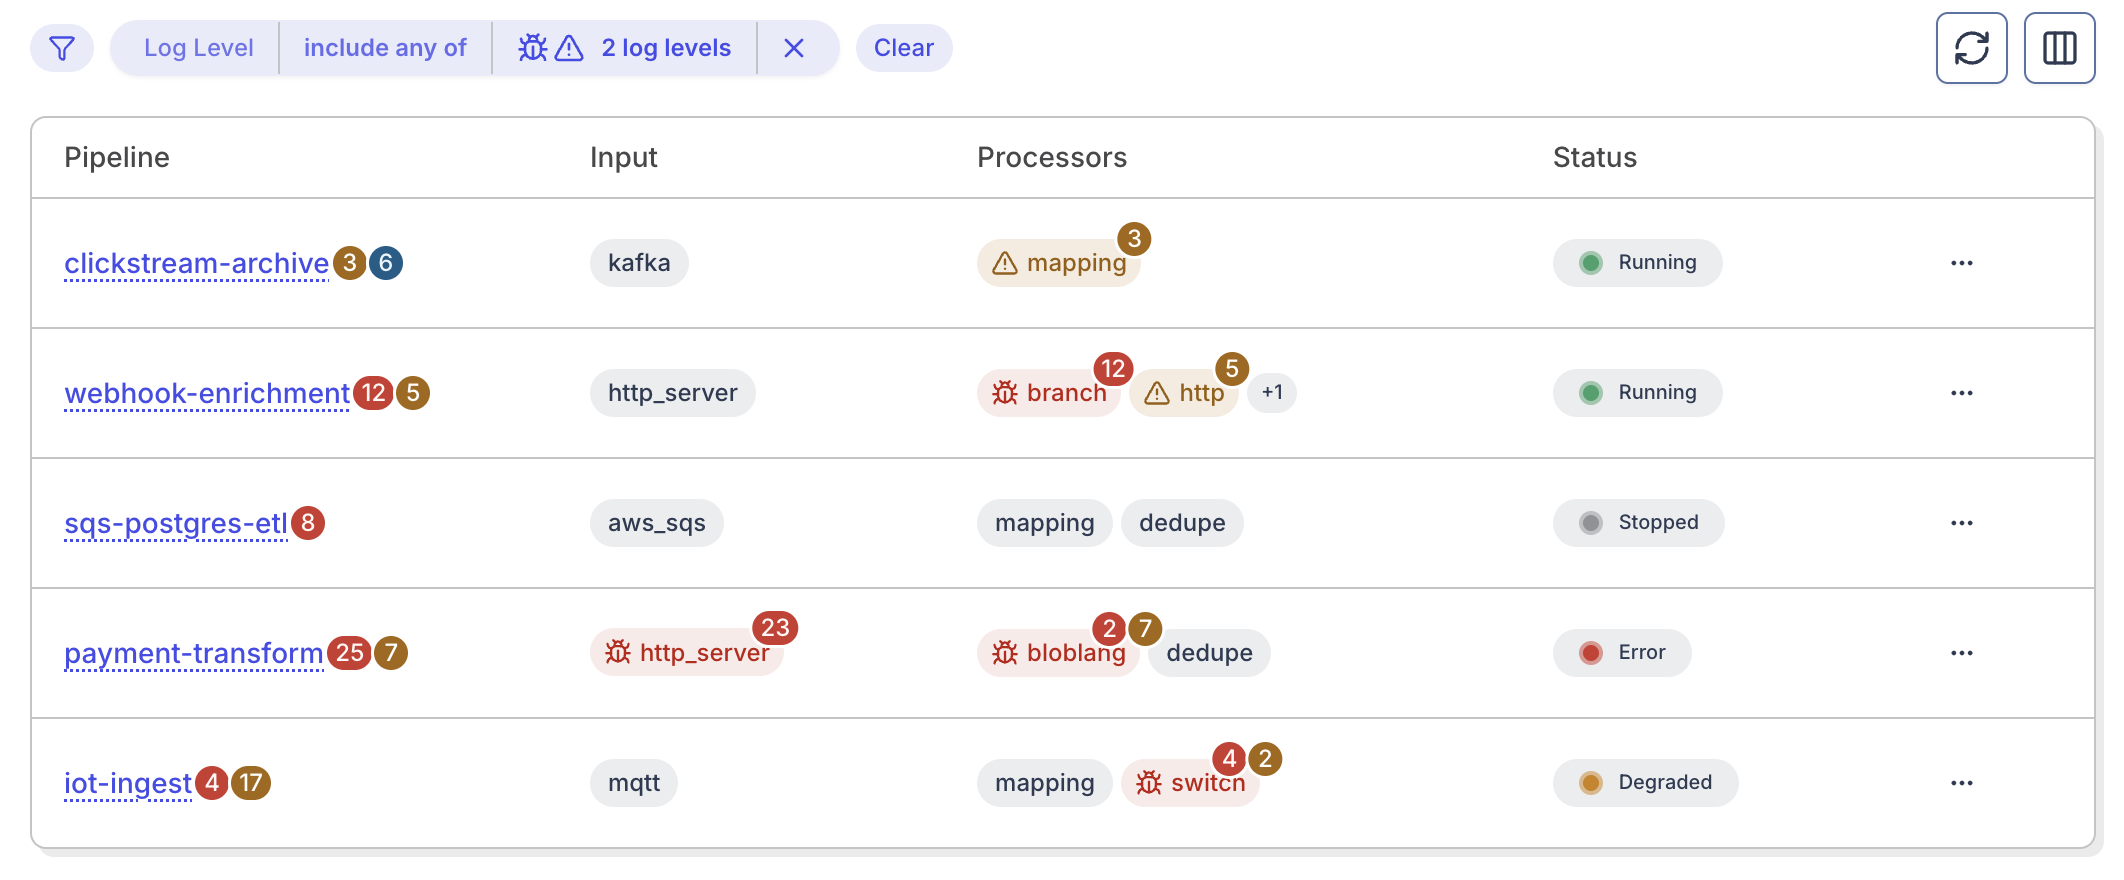Click the Stopped status badge
The height and width of the screenshot is (880, 2124).
click(1638, 523)
